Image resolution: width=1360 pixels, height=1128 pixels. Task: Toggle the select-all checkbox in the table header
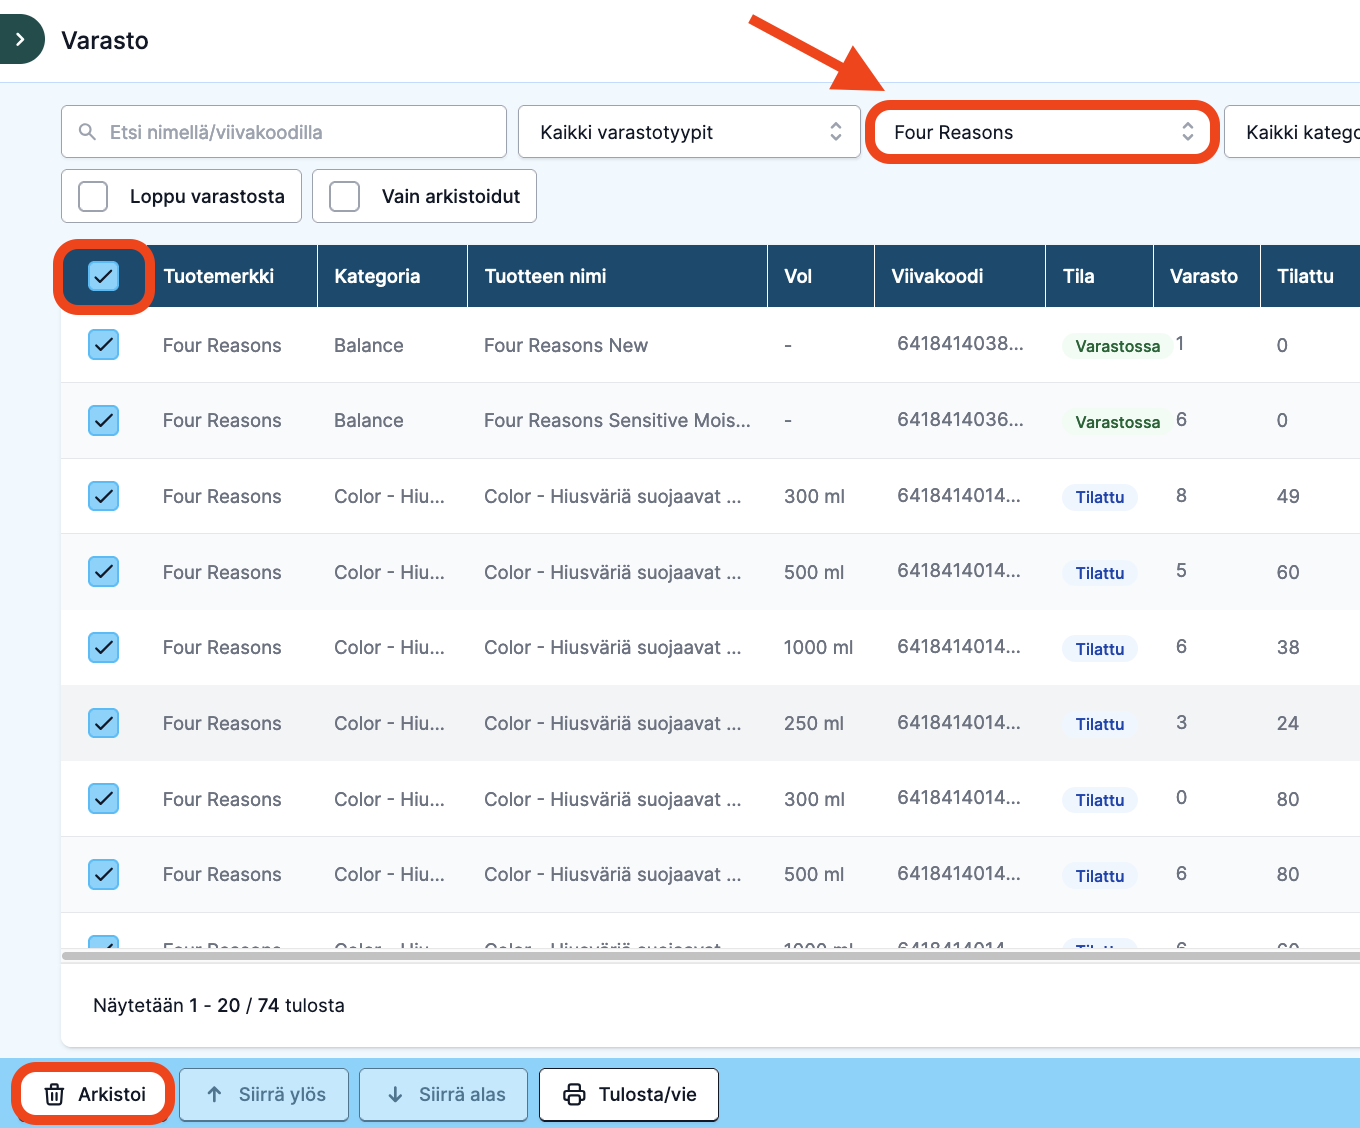click(103, 276)
